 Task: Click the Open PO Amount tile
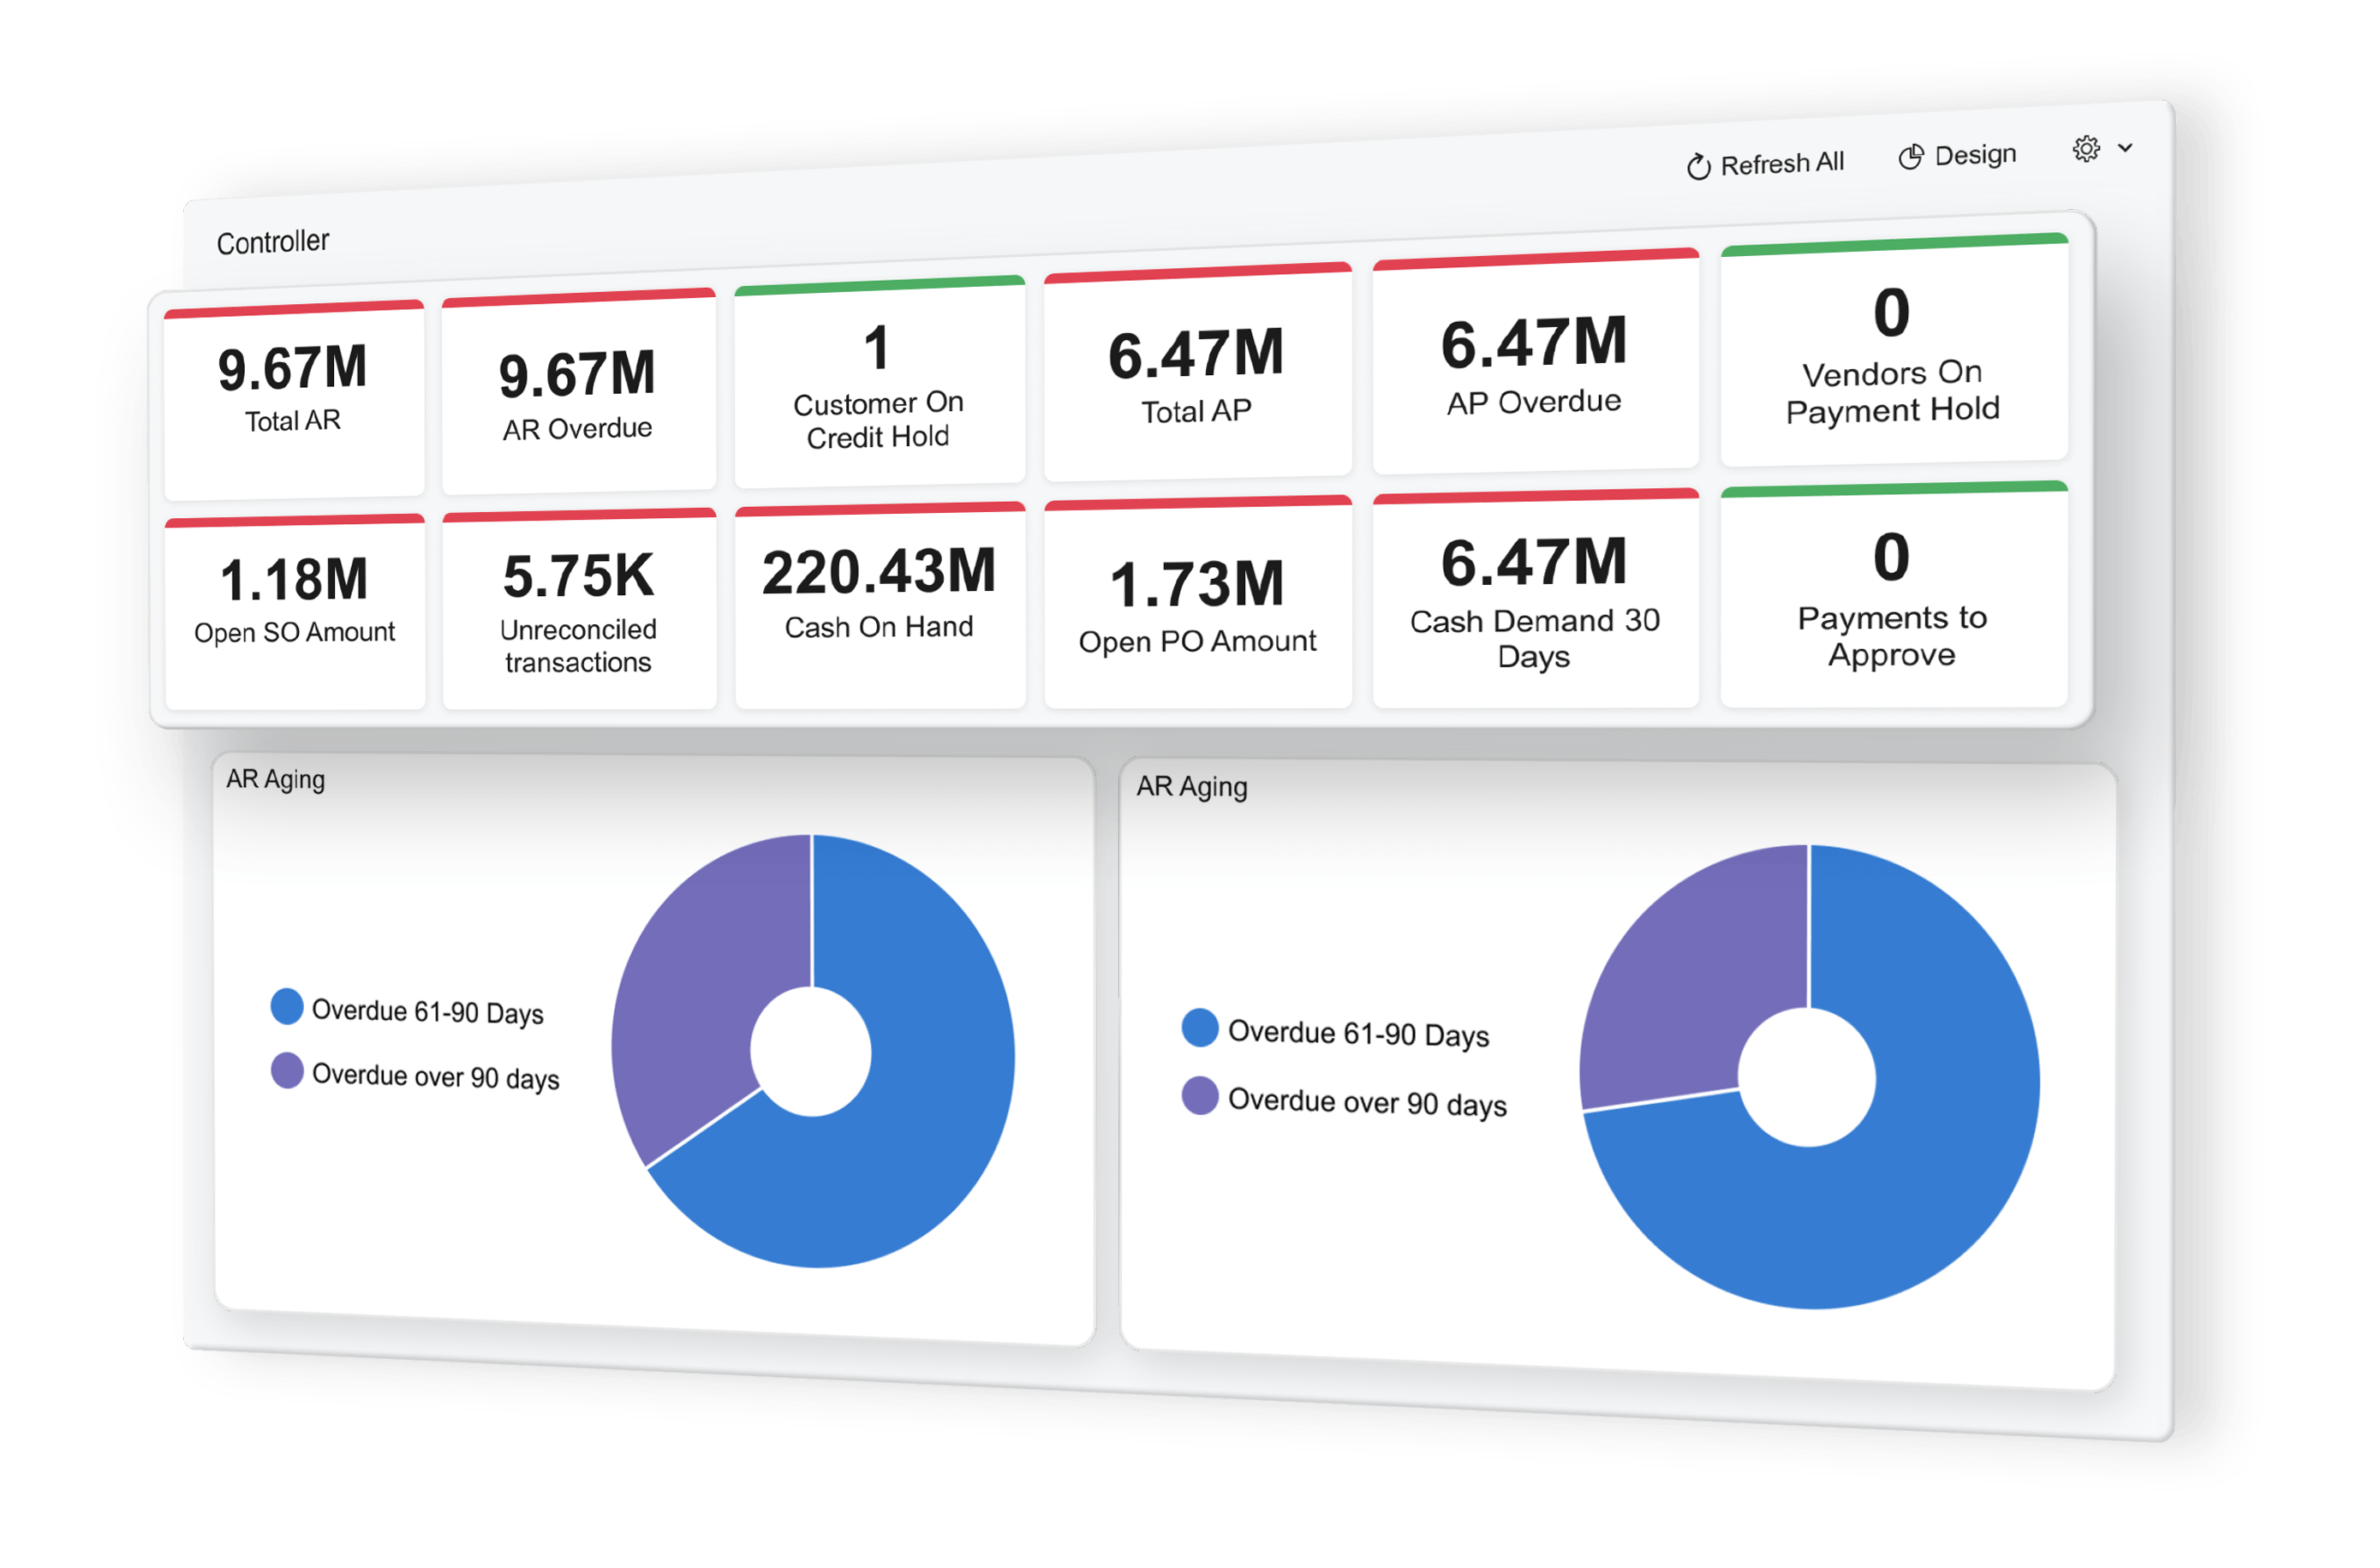[x=1197, y=605]
